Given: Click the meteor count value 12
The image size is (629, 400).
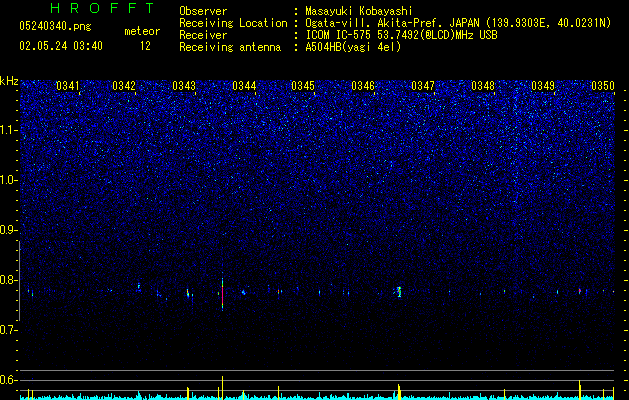Looking at the screenshot, I should [x=145, y=46].
